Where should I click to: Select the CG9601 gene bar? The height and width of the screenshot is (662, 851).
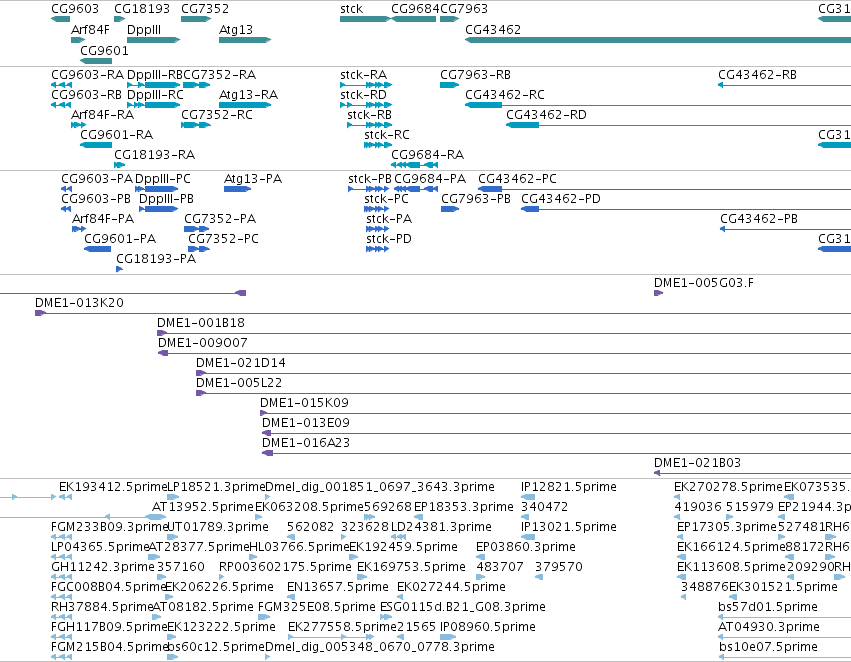96,61
